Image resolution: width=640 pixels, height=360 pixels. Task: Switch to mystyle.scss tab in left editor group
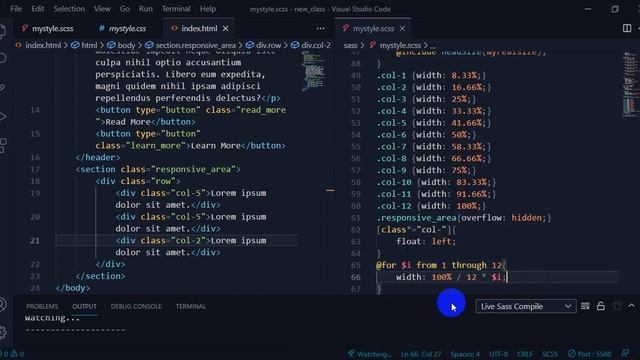pos(48,28)
